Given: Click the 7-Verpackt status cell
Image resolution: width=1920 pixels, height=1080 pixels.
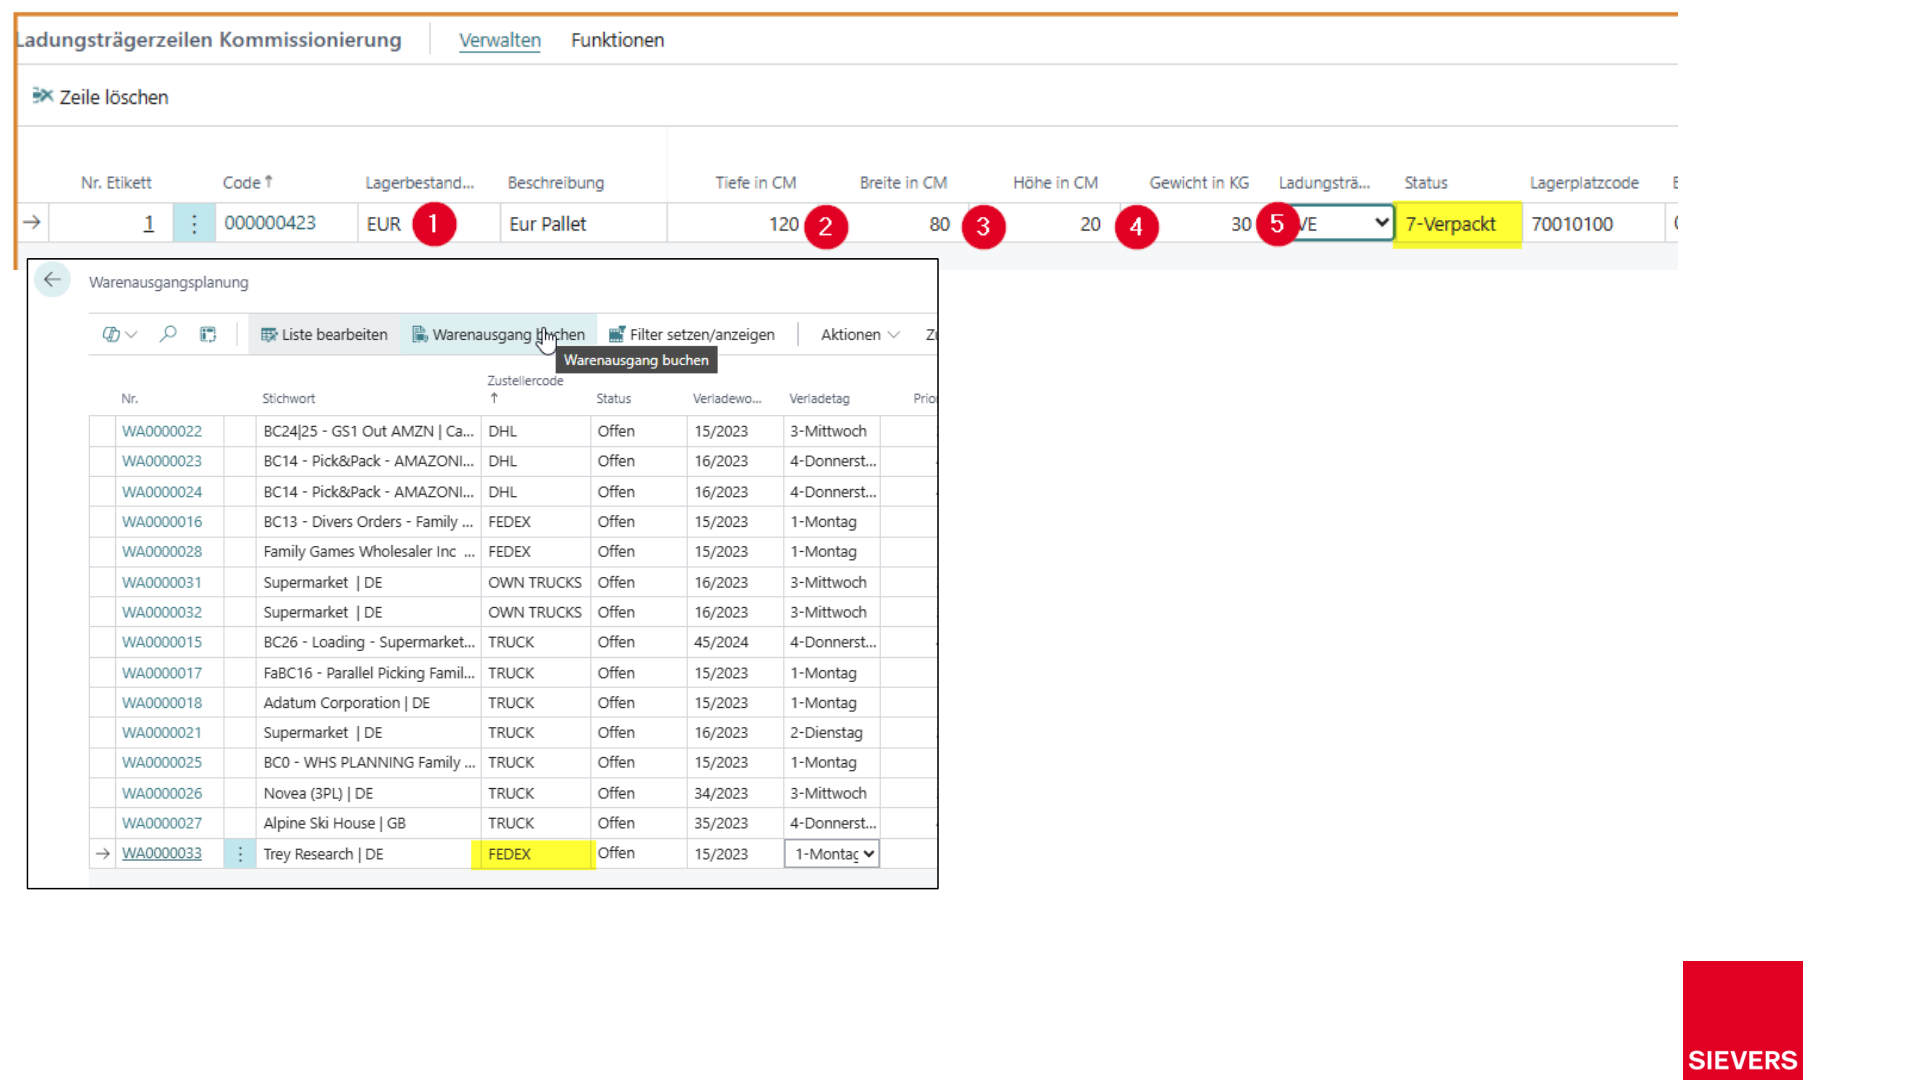Looking at the screenshot, I should (x=1457, y=224).
